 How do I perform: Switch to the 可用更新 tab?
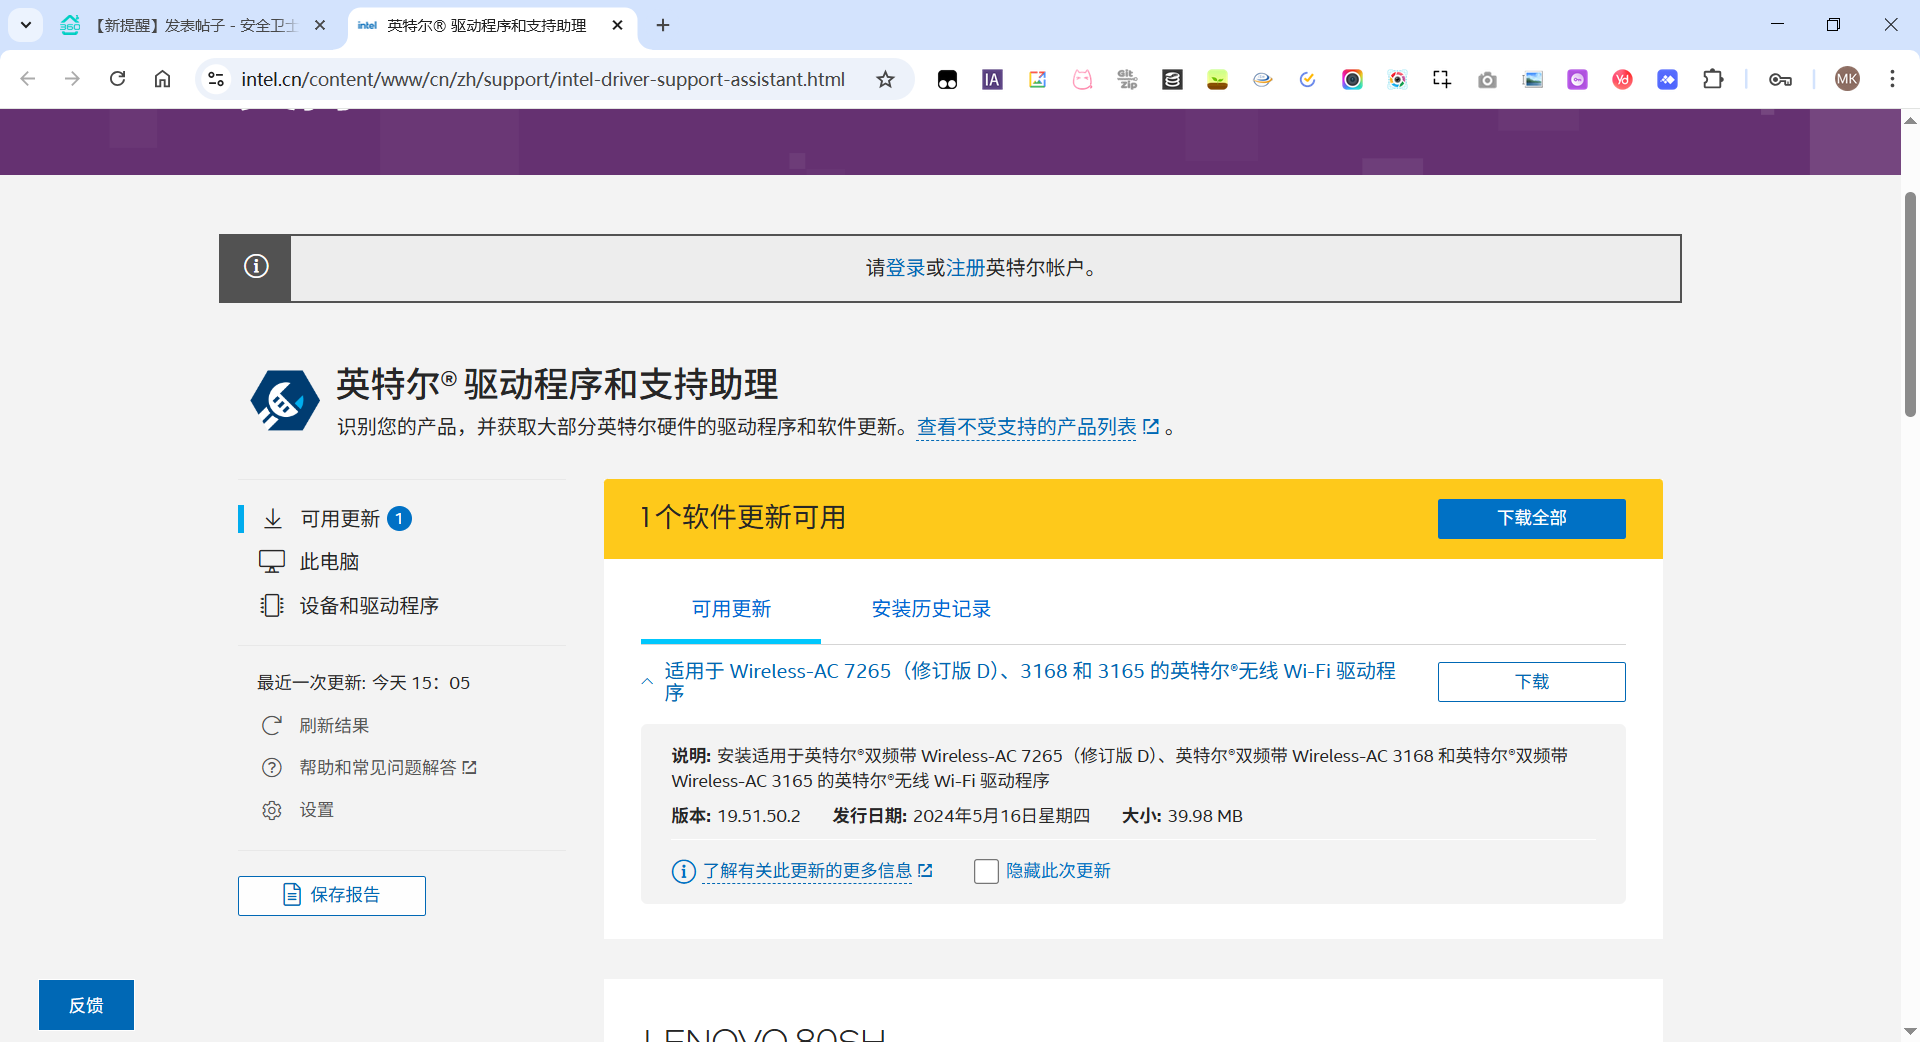pos(731,609)
